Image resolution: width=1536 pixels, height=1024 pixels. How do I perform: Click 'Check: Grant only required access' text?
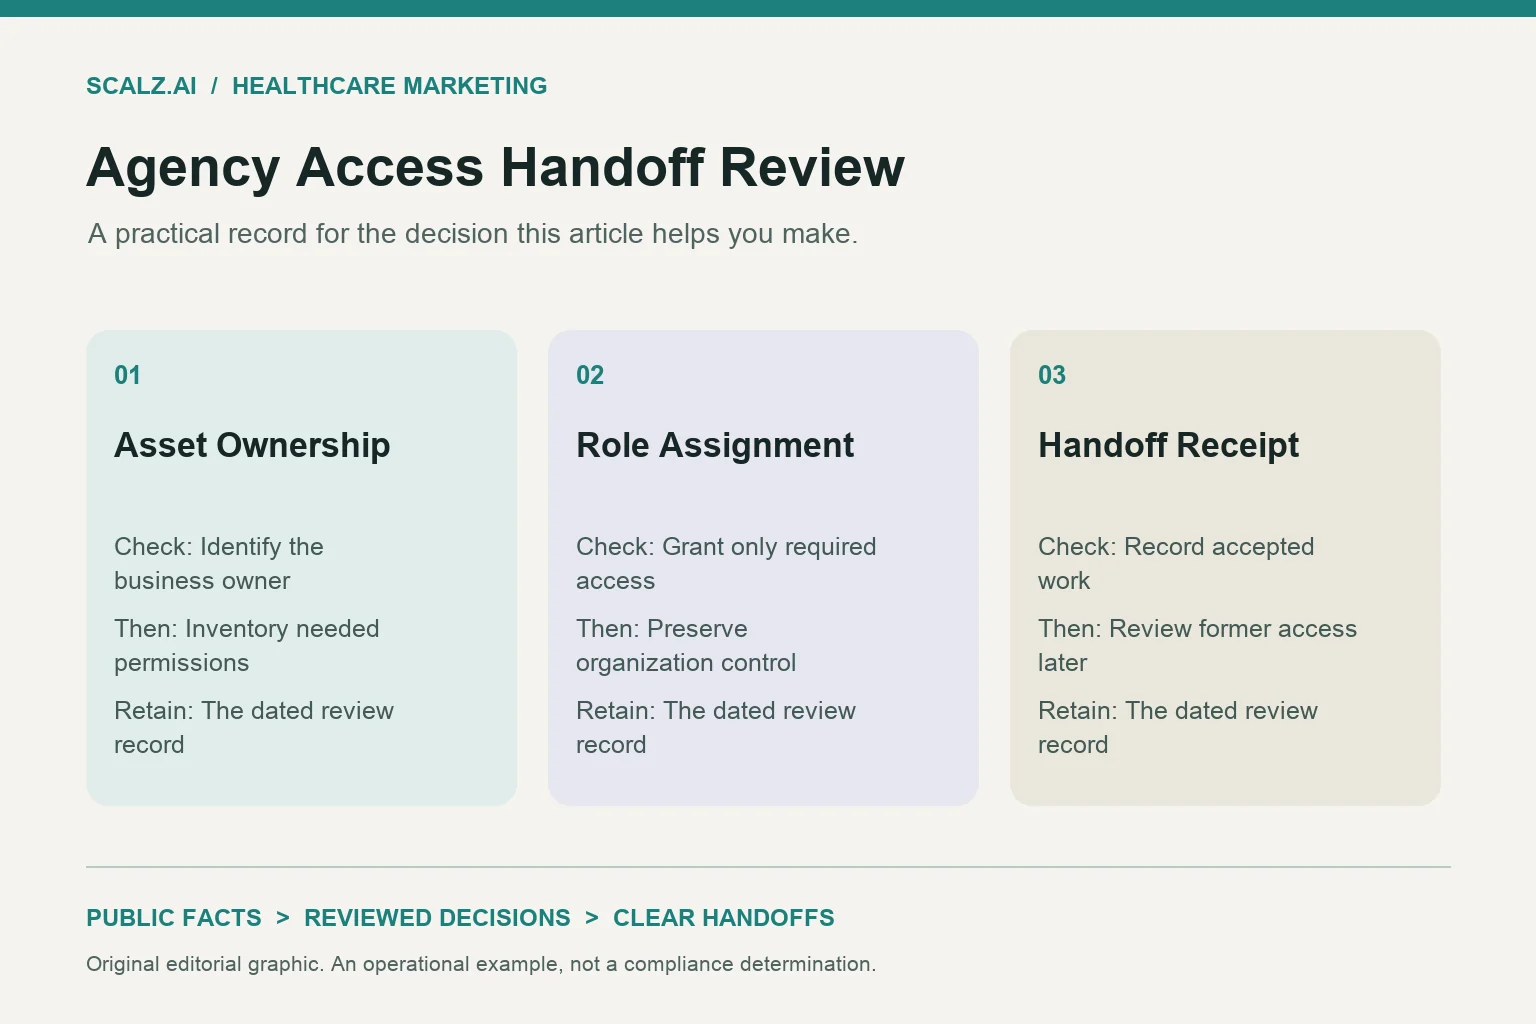coord(726,564)
